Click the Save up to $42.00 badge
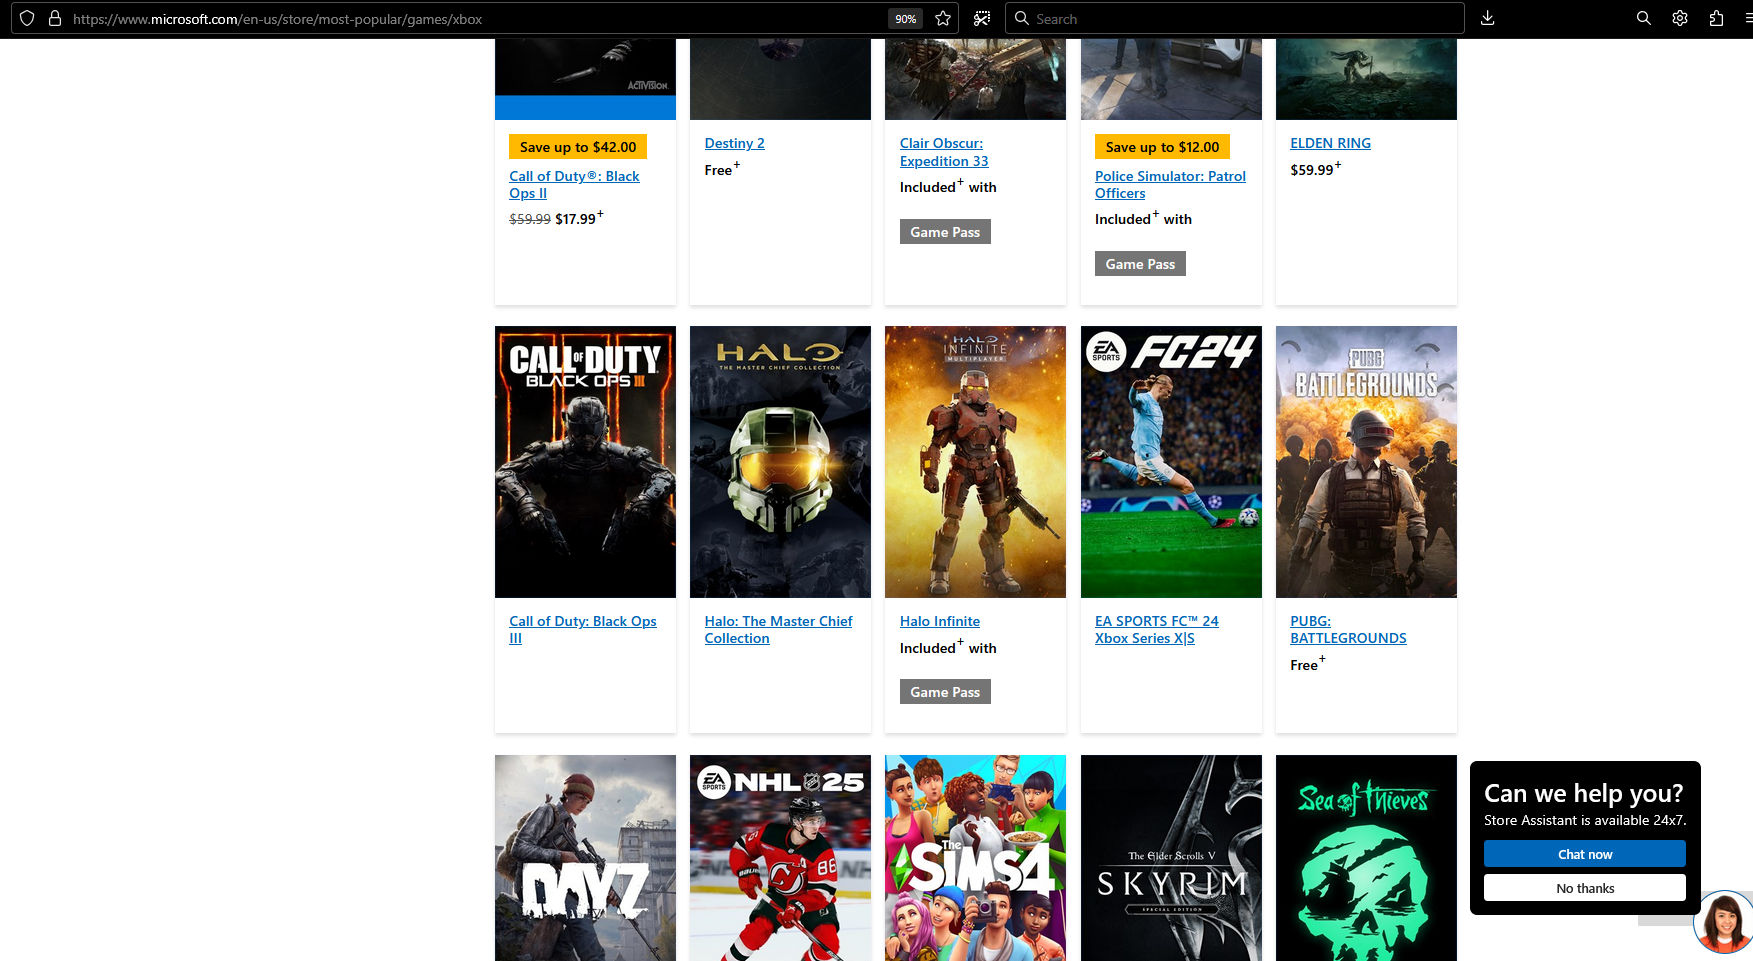 tap(578, 147)
